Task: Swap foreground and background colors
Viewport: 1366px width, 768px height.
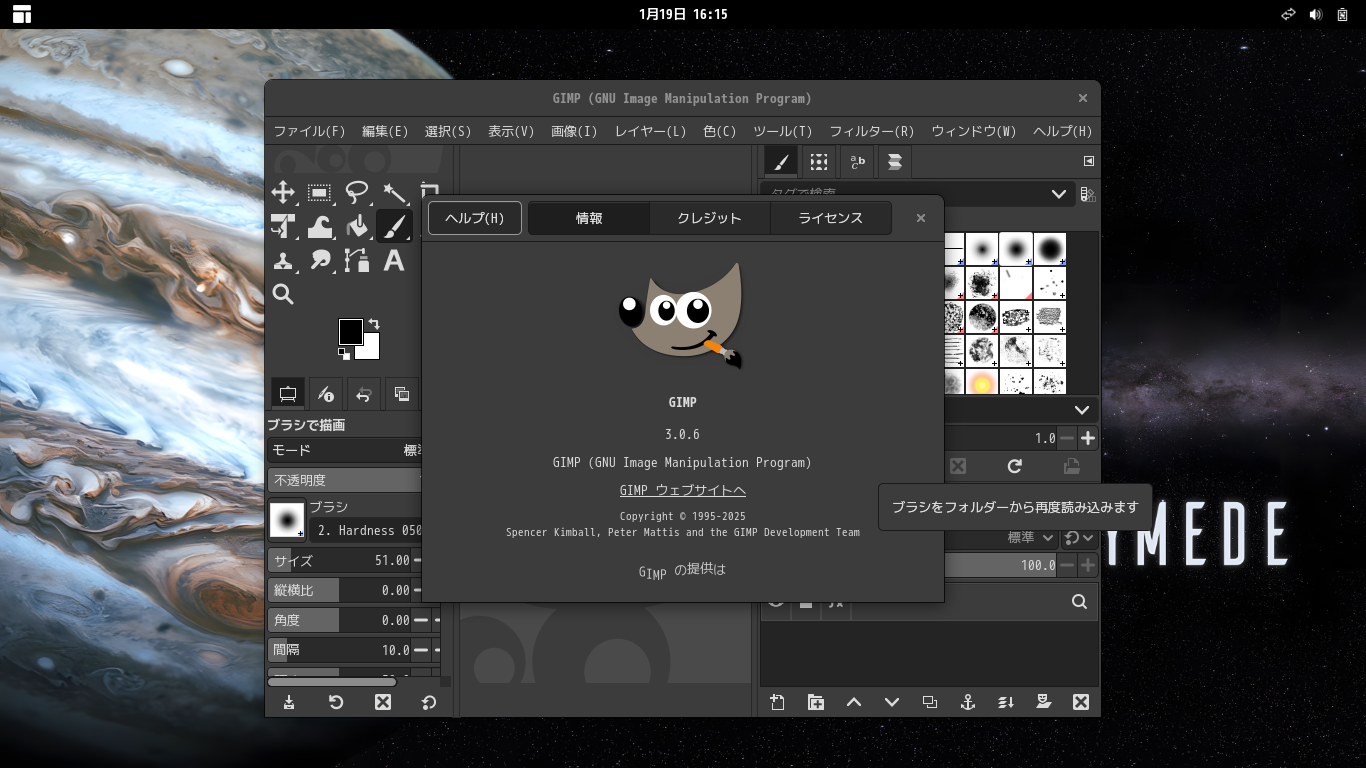Action: coord(374,324)
